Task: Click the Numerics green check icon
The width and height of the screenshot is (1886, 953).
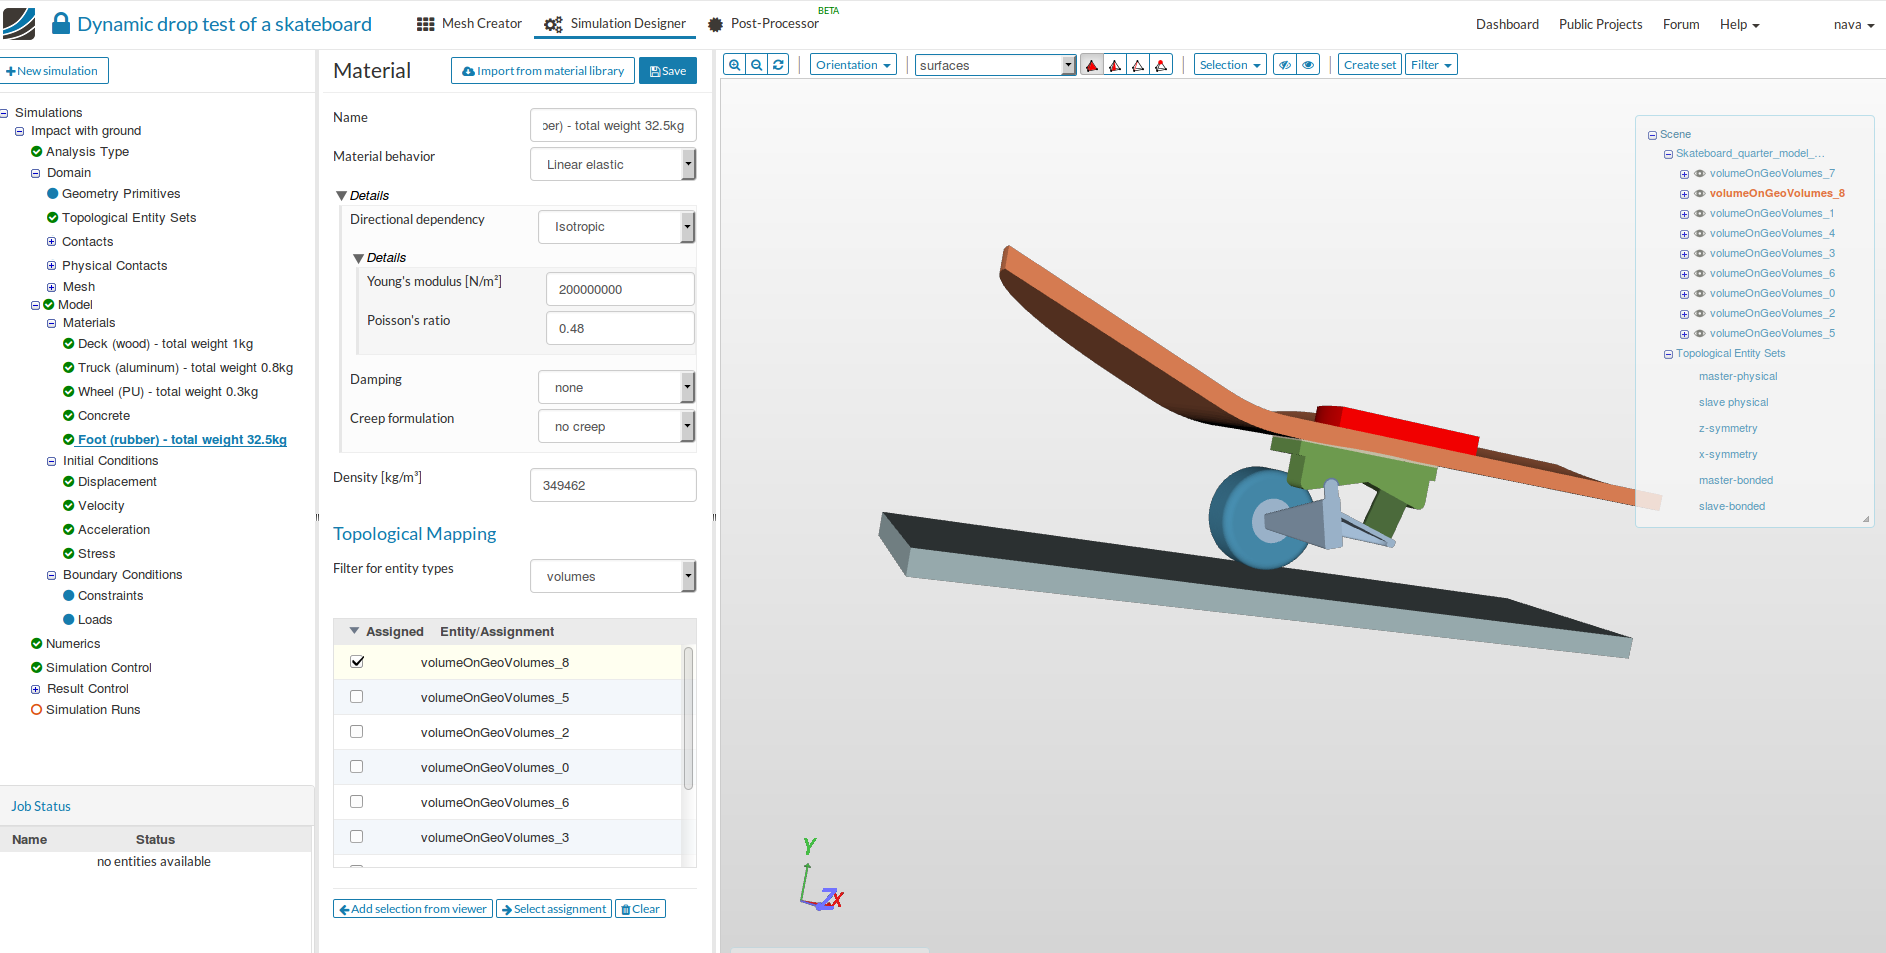Action: pyautogui.click(x=36, y=644)
